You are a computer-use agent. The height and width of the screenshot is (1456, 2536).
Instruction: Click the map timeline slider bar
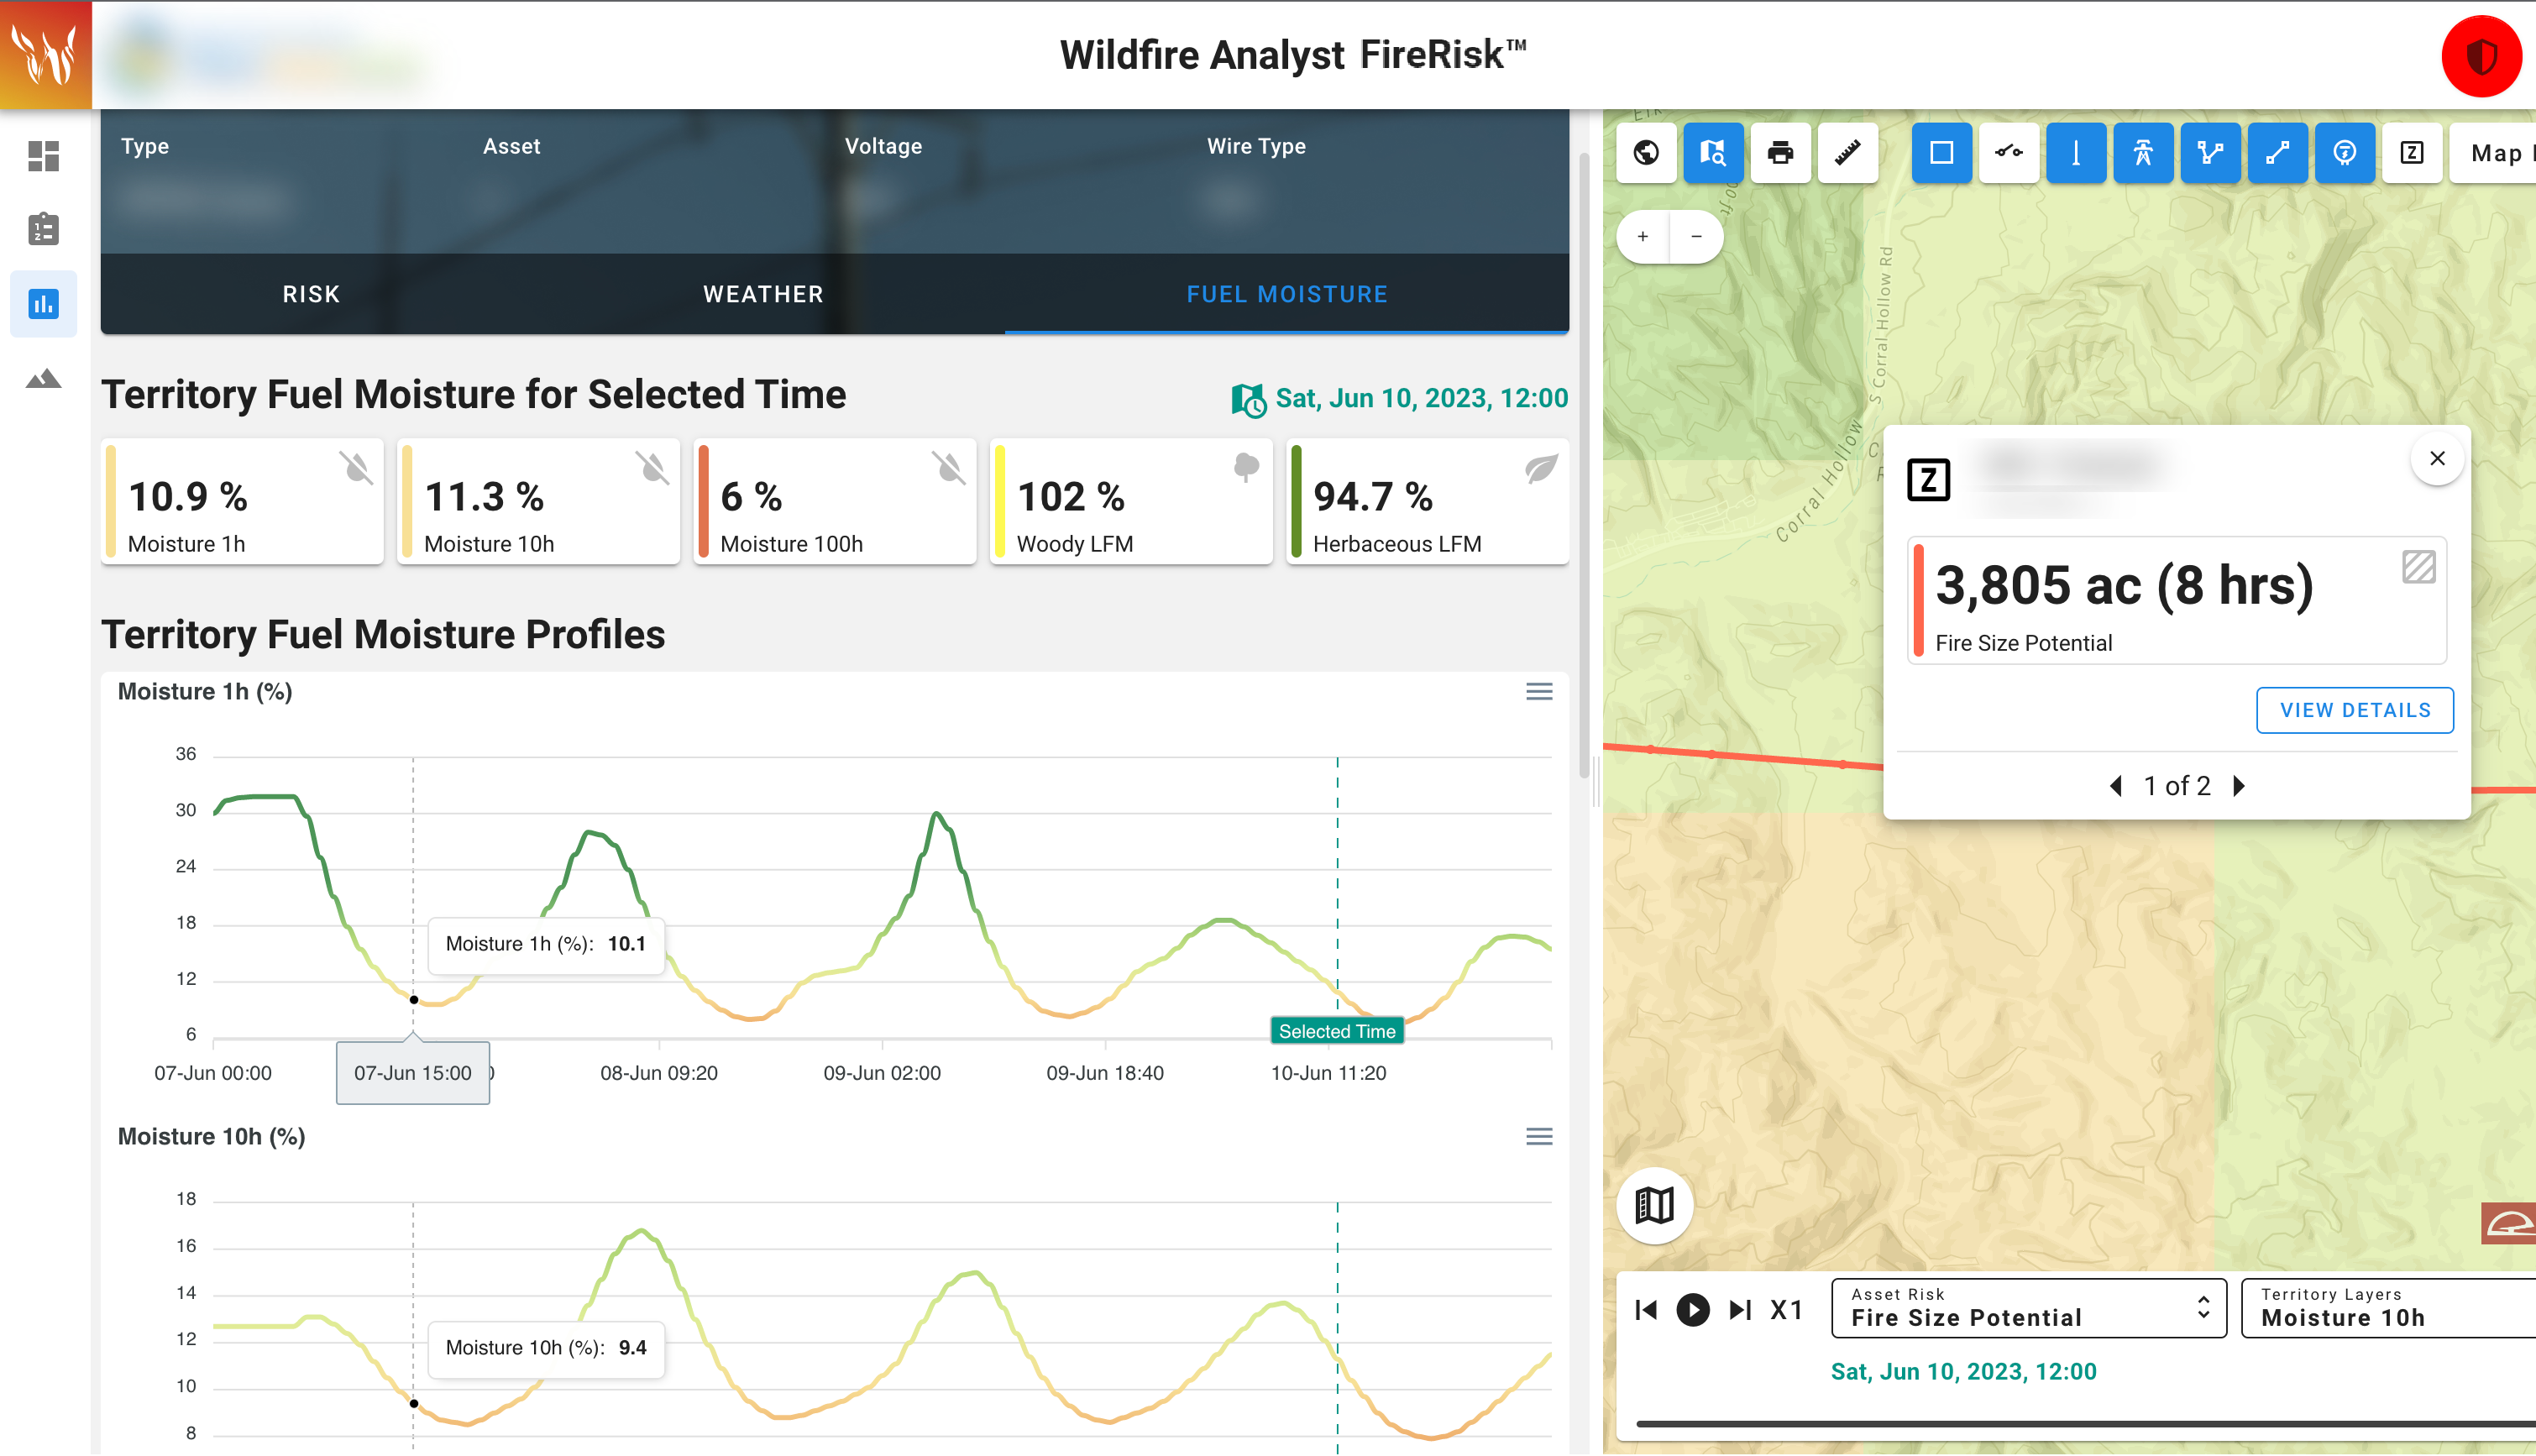[2080, 1423]
